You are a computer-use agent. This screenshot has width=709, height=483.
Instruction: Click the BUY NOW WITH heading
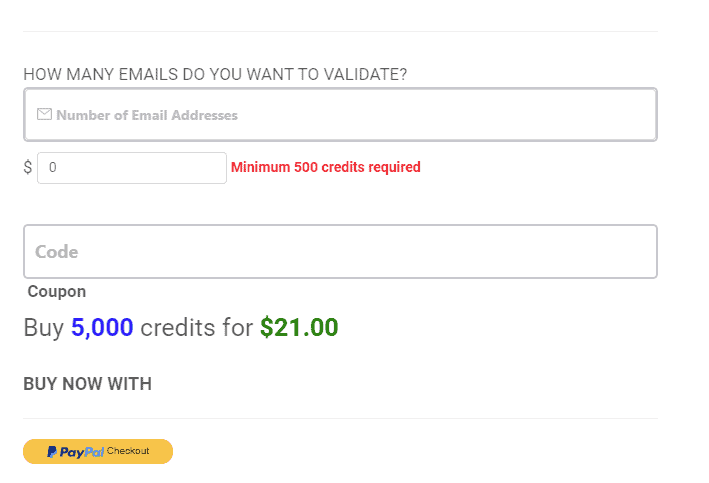[88, 384]
